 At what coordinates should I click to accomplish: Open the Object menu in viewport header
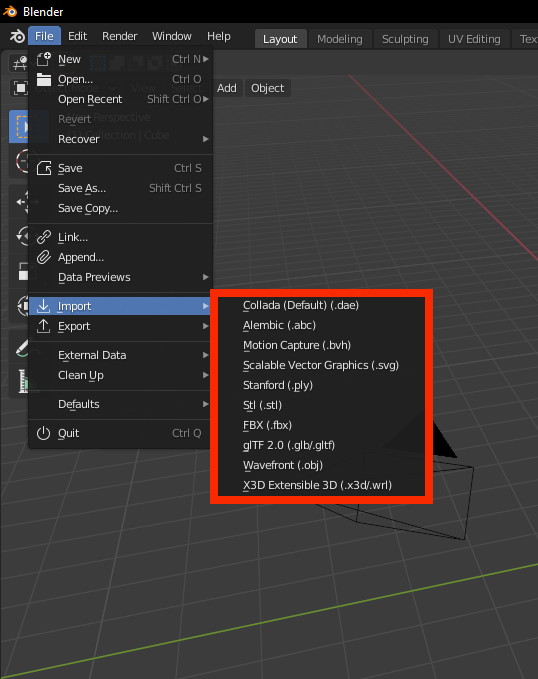(268, 88)
